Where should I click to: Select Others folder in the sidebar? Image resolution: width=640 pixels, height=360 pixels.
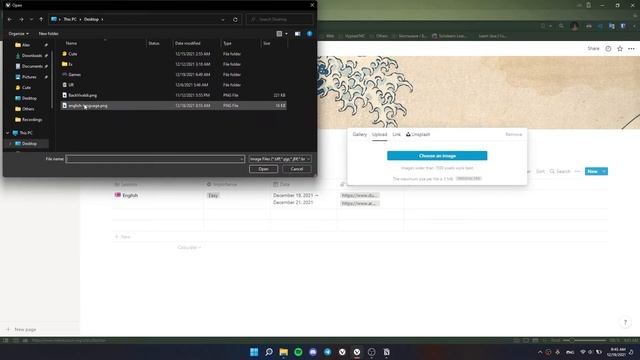click(x=28, y=109)
